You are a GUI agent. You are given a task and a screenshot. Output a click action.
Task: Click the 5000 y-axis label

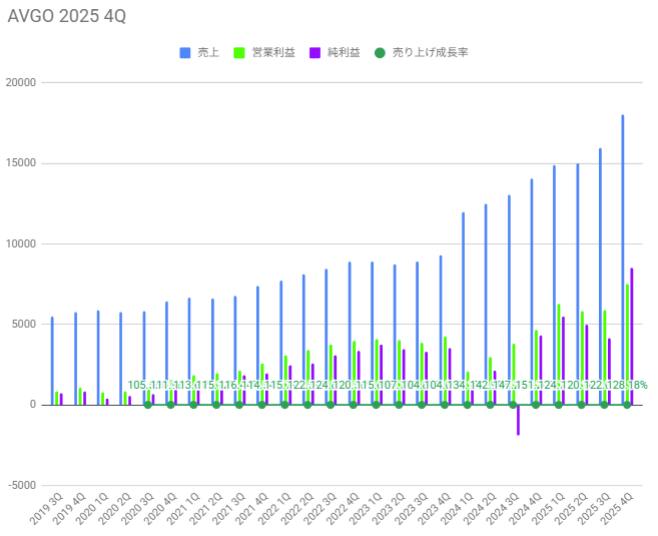[24, 324]
